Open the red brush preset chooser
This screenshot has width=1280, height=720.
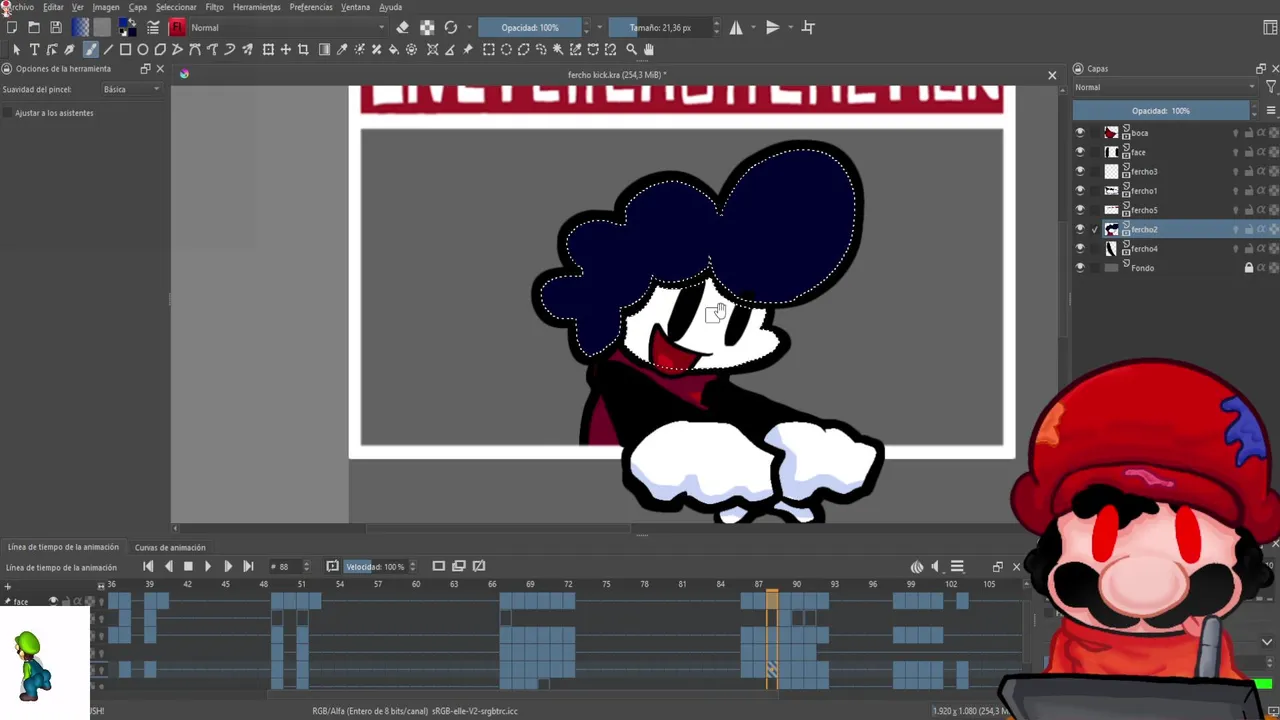(x=177, y=27)
